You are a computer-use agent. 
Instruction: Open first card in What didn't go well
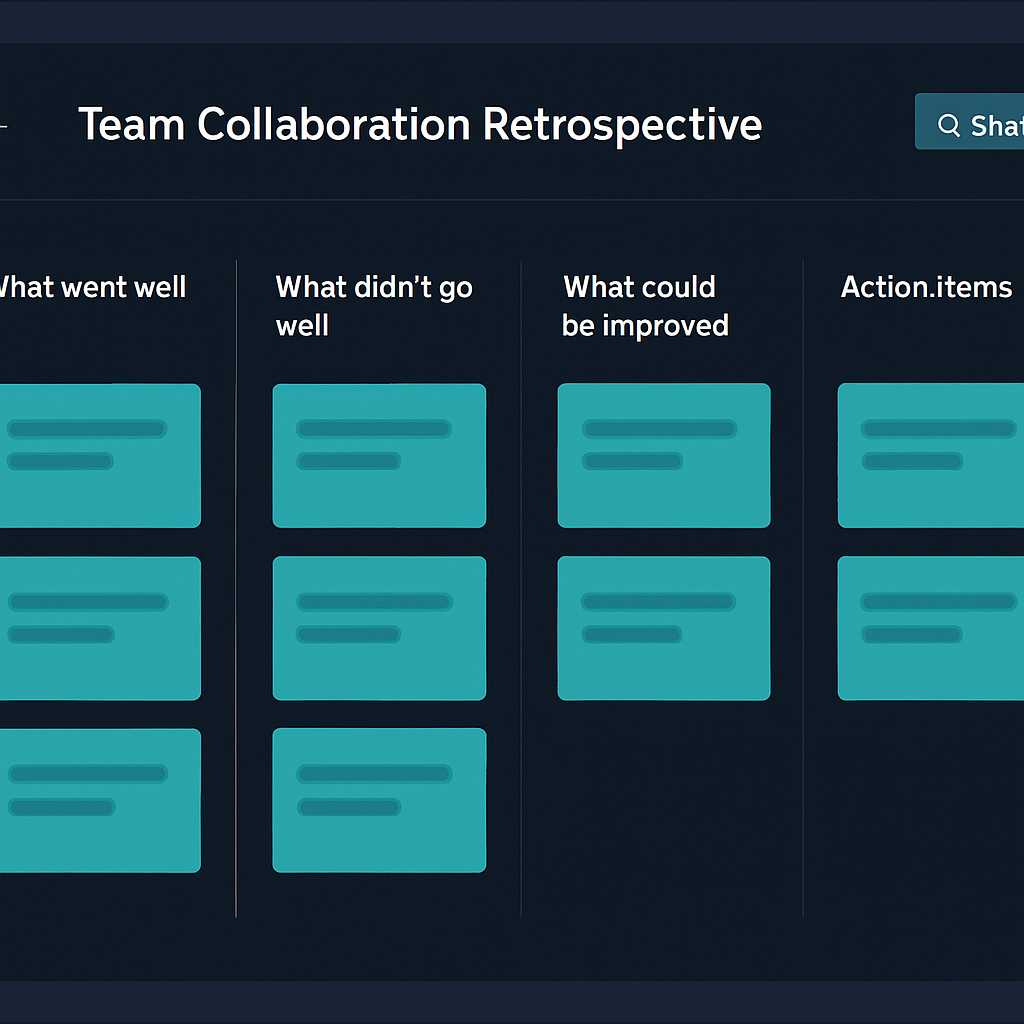click(x=379, y=456)
